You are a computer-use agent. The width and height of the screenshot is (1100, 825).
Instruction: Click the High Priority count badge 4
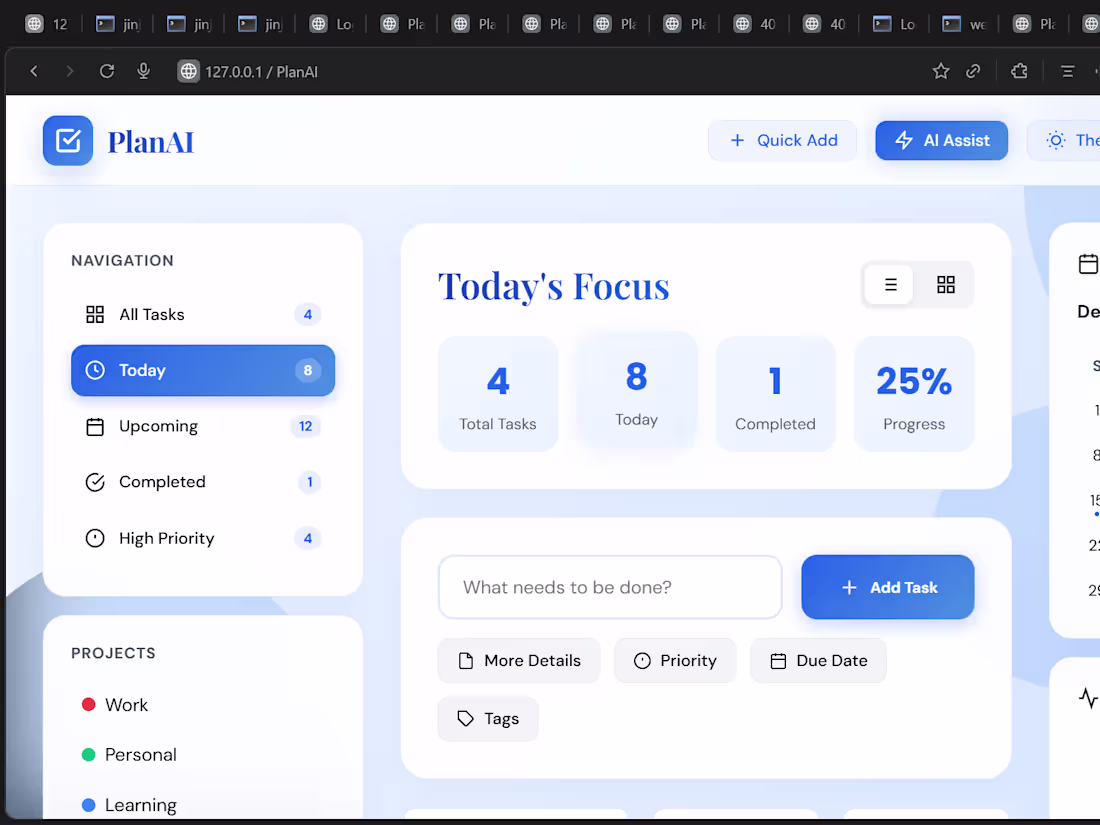[x=307, y=539]
